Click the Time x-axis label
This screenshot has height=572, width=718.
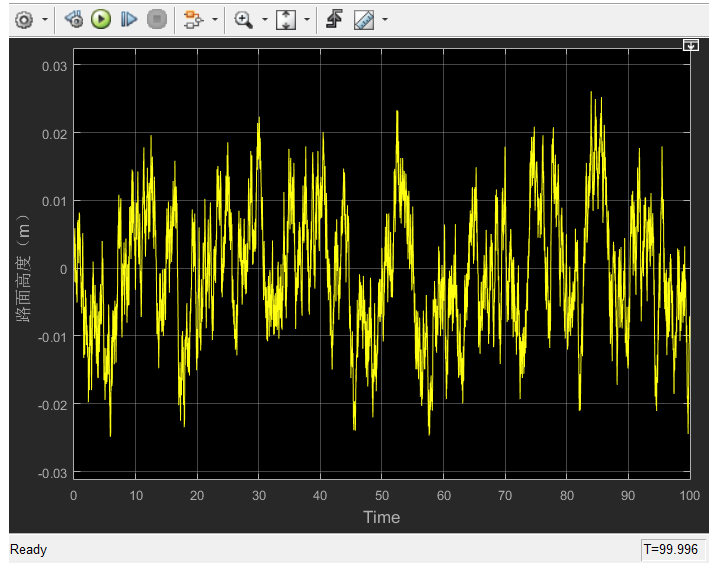pyautogui.click(x=381, y=517)
